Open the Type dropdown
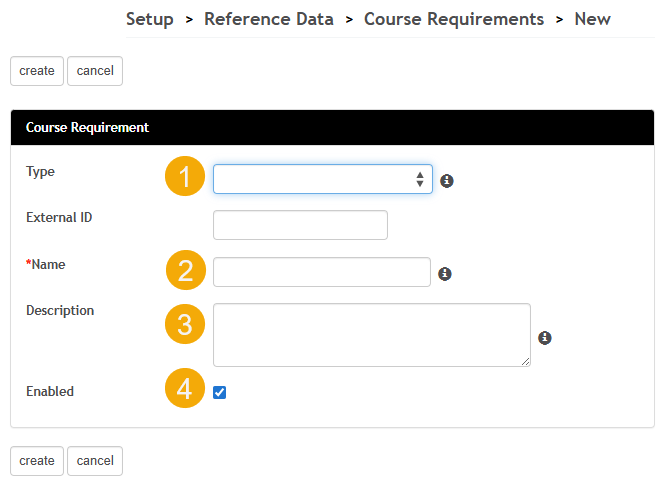The image size is (668, 486). [x=323, y=179]
